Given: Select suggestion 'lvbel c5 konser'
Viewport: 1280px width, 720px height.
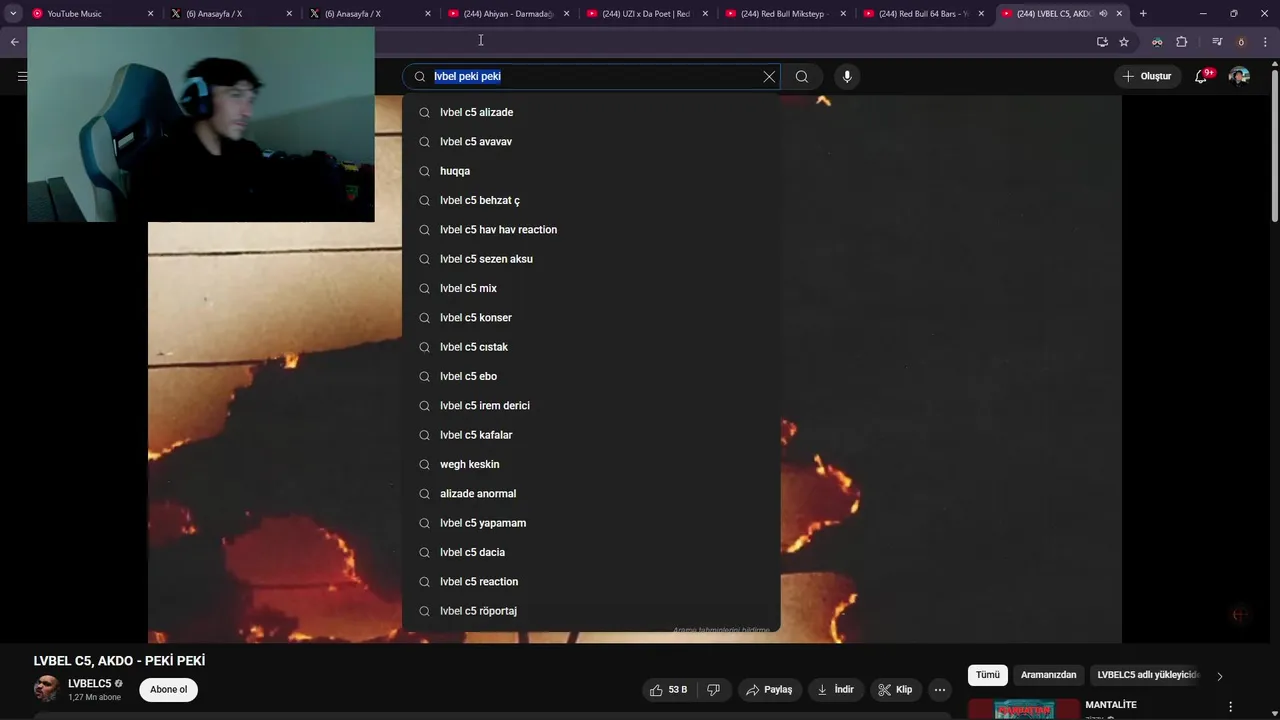Looking at the screenshot, I should pos(591,317).
